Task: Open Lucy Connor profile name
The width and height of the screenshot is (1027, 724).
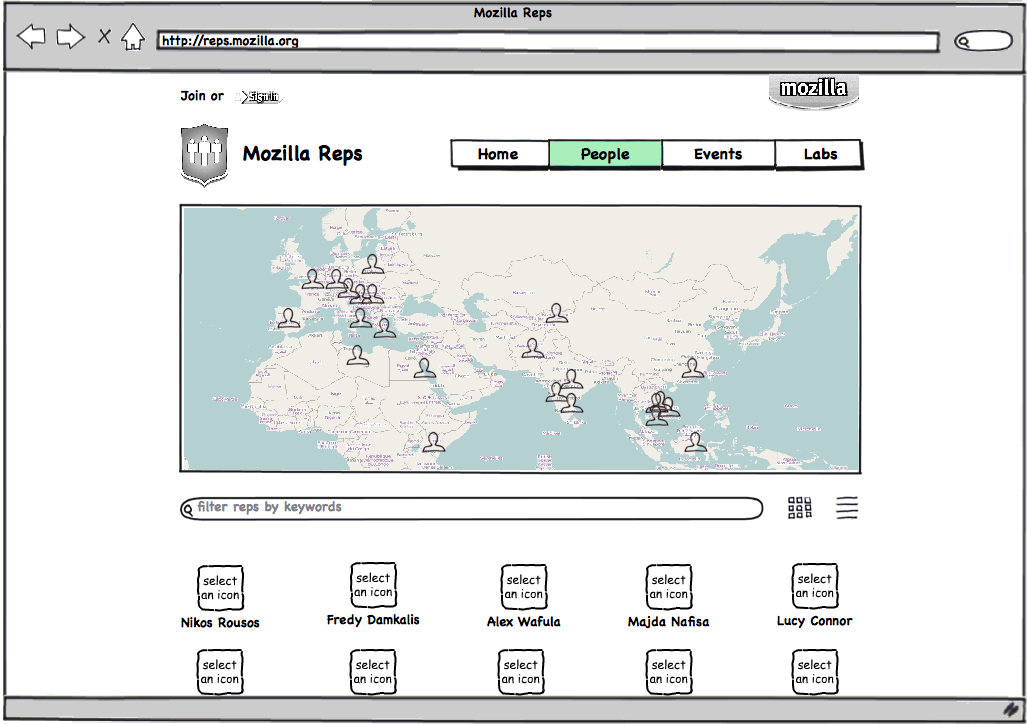Action: (x=814, y=621)
